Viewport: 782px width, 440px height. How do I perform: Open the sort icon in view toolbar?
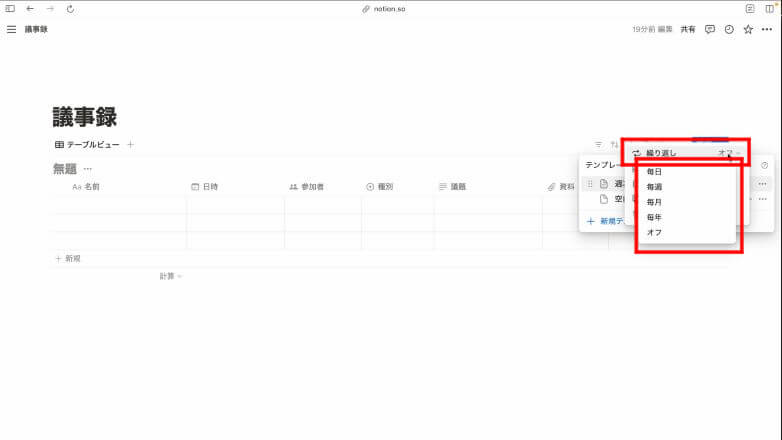click(614, 145)
